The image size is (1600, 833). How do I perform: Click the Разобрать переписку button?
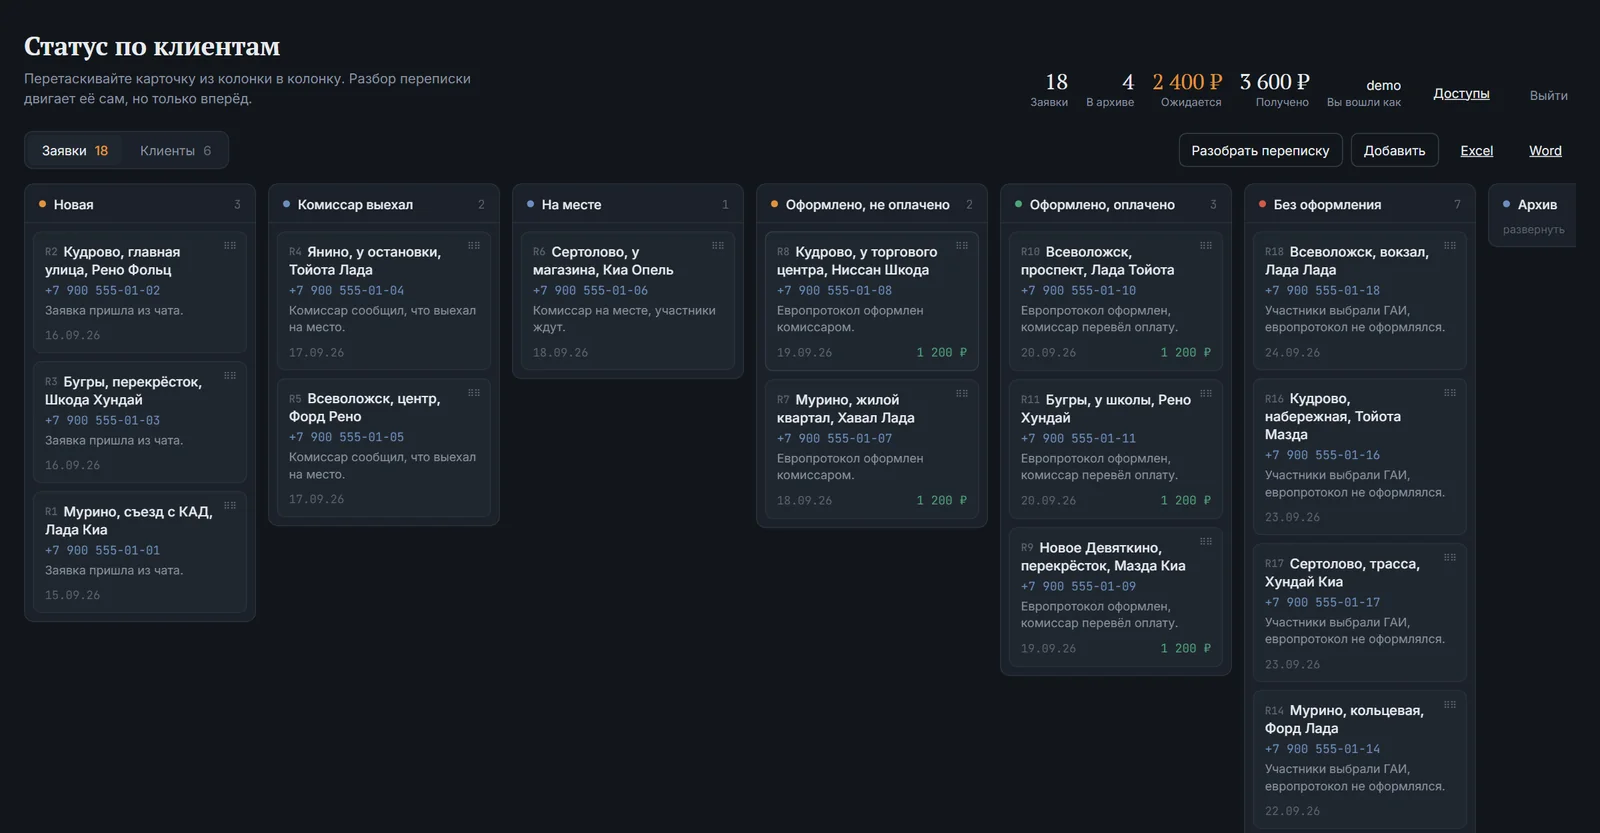click(x=1260, y=150)
